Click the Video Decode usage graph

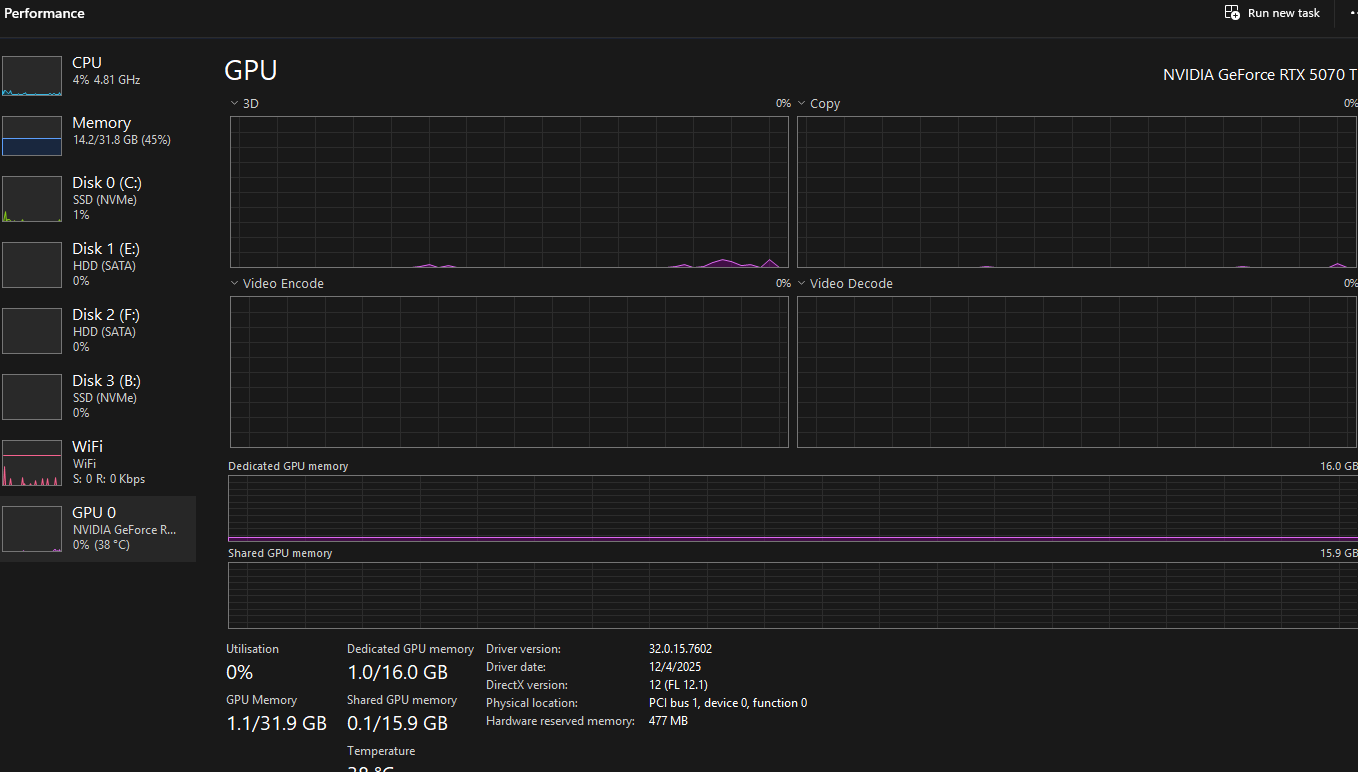click(1077, 372)
